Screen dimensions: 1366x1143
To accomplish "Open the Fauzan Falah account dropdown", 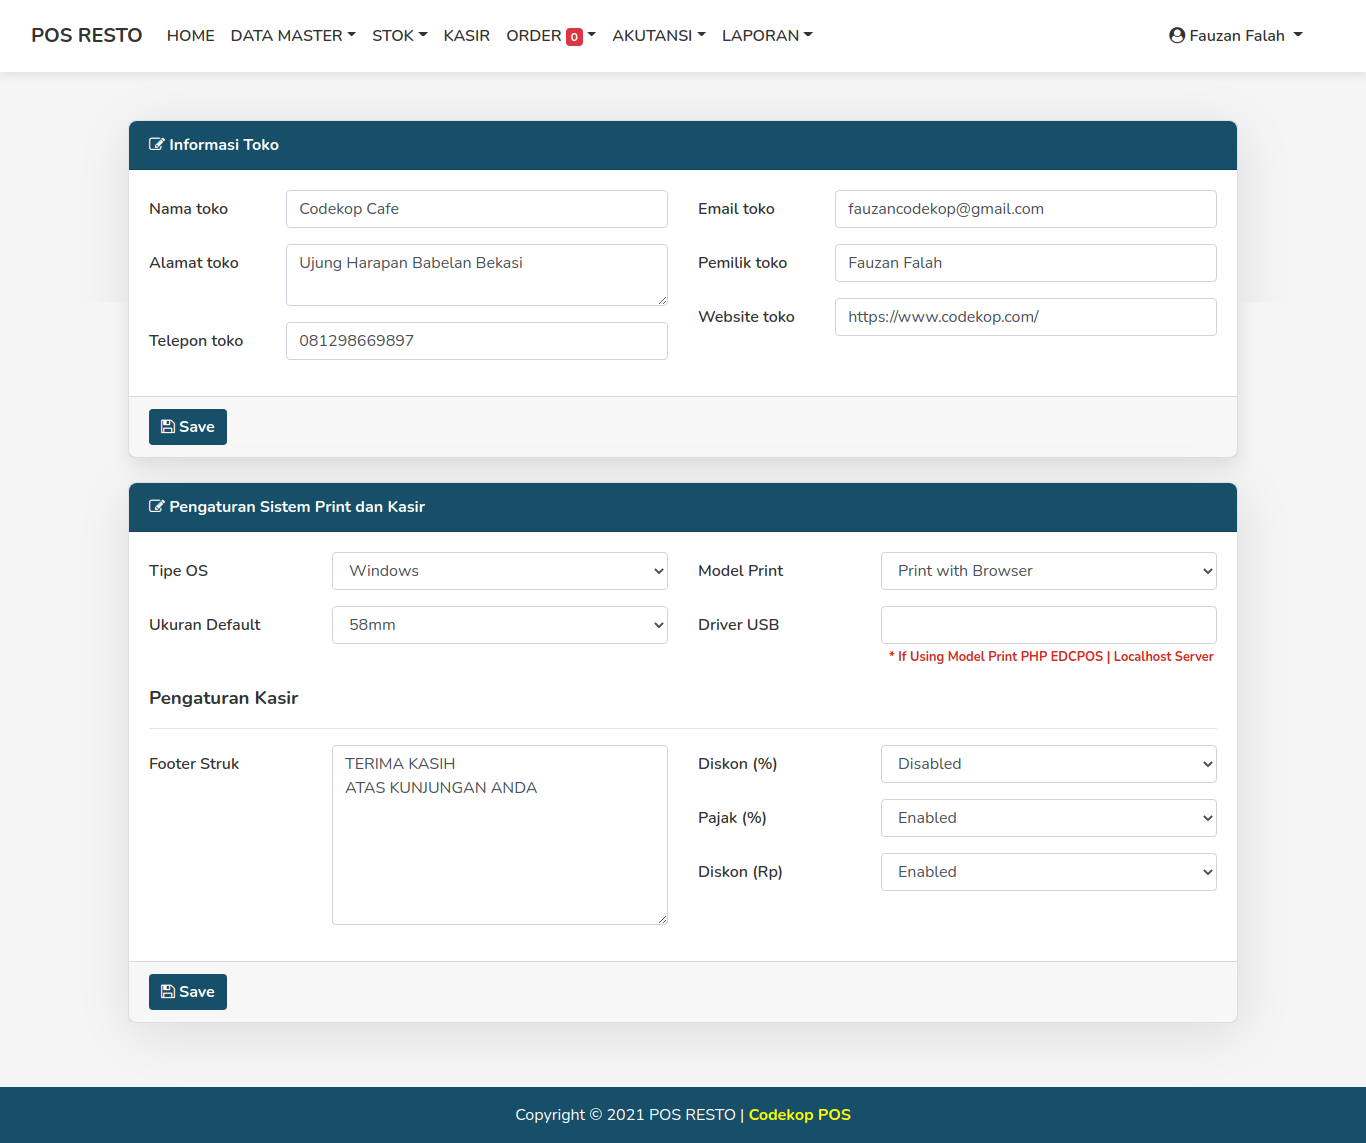I will coord(1235,35).
